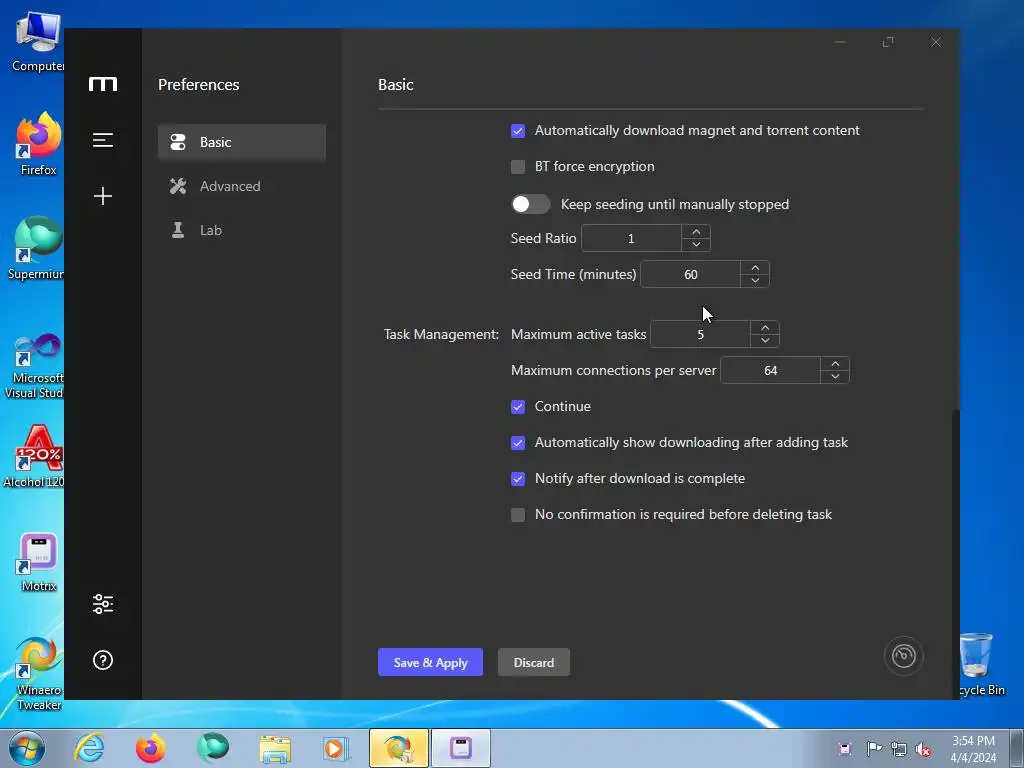Click Seed Time minutes input field
1024x768 pixels.
coord(691,274)
